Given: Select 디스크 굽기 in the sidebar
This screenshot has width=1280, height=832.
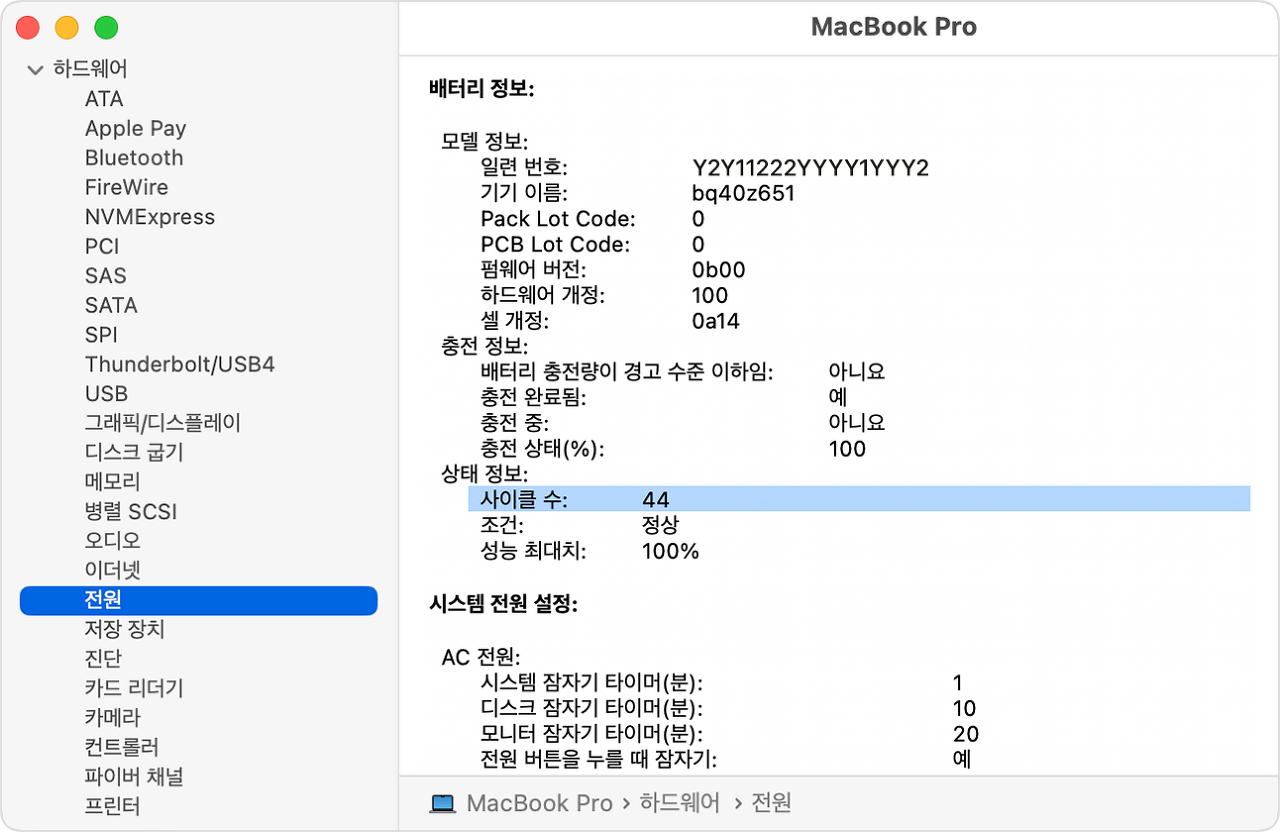Looking at the screenshot, I should click(134, 452).
